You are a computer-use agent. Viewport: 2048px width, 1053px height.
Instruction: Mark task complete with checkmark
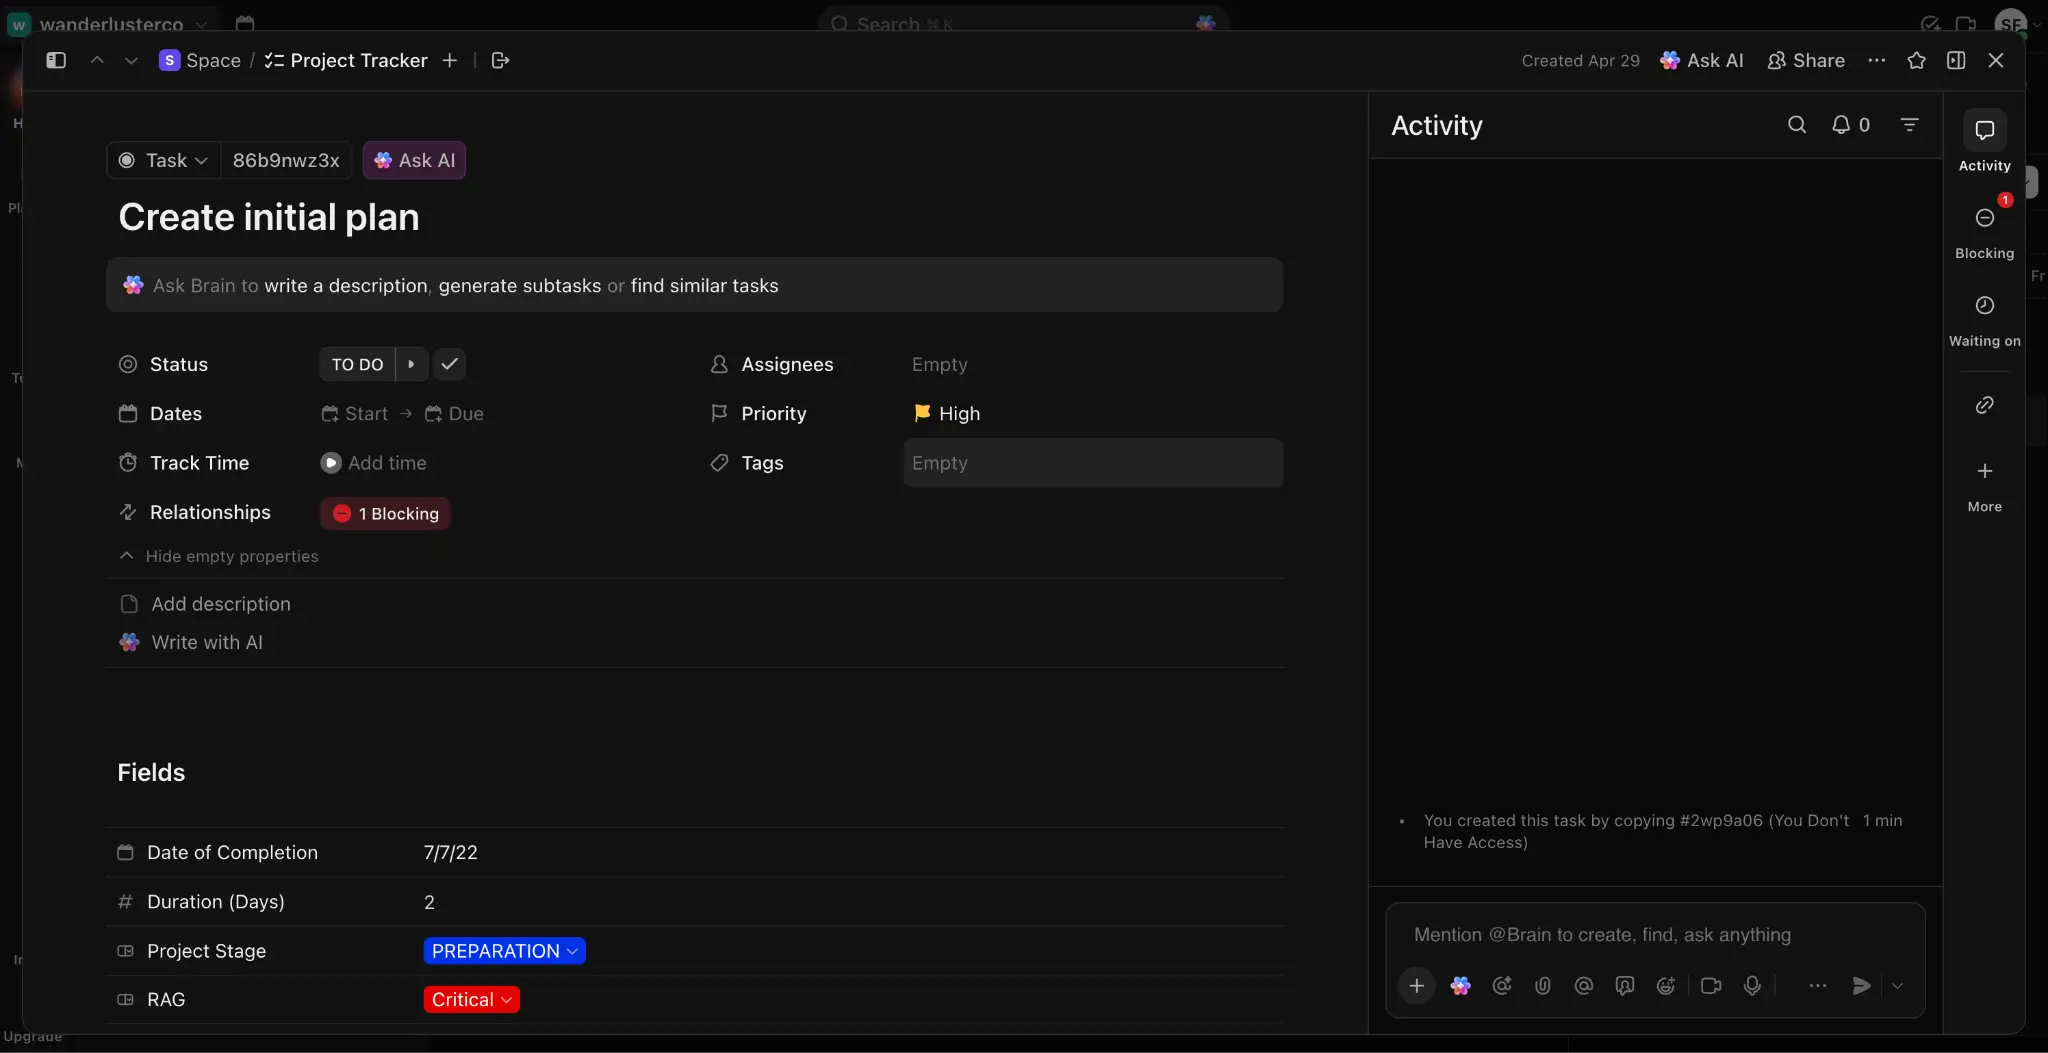[450, 364]
